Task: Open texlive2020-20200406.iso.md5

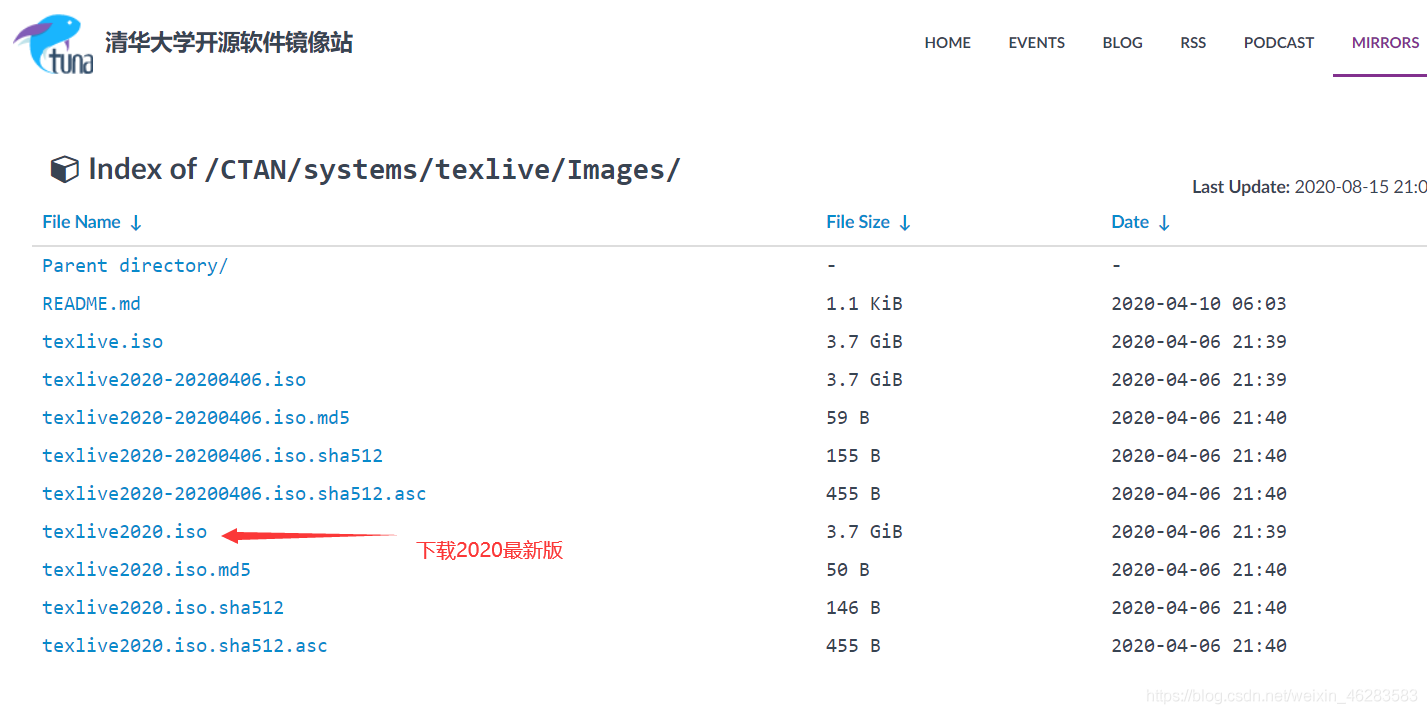Action: [196, 417]
